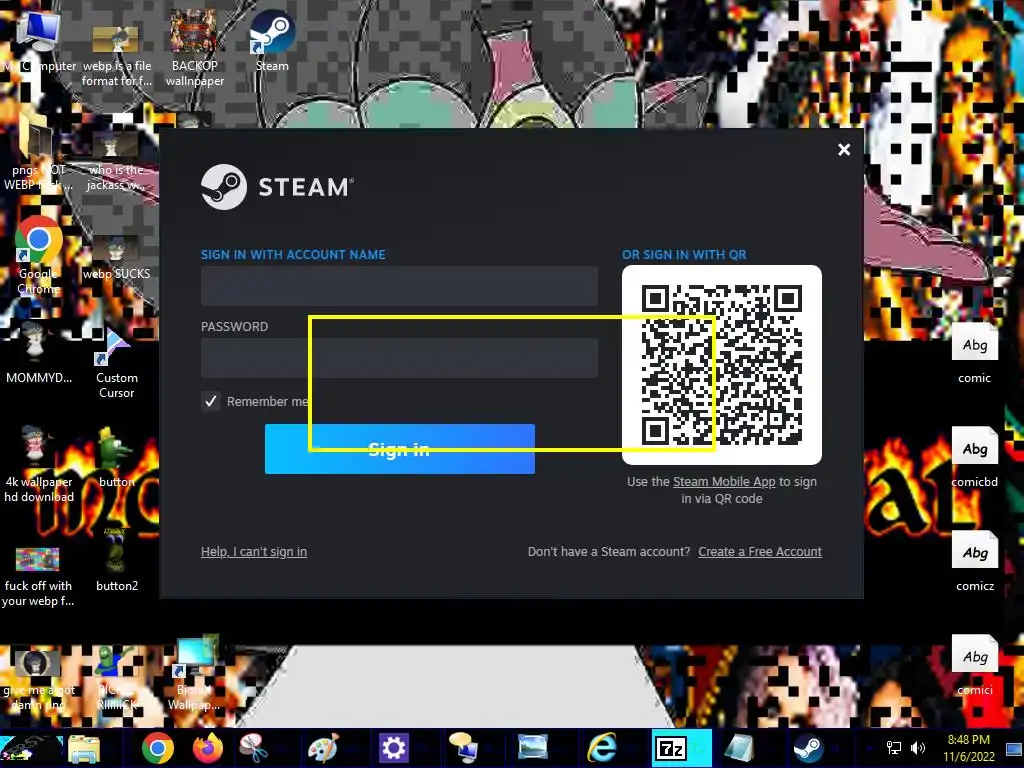Click the blue Sign in button

(x=400, y=449)
